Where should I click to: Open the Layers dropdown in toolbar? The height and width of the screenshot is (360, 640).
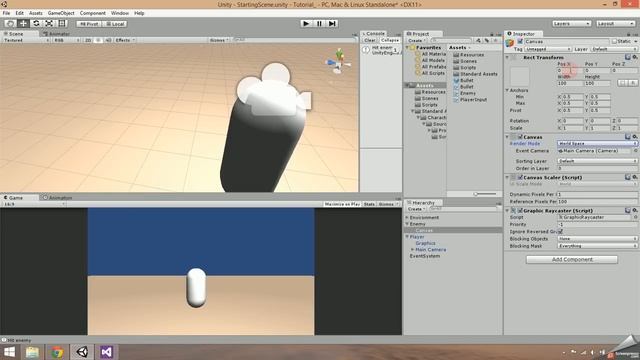[571, 24]
